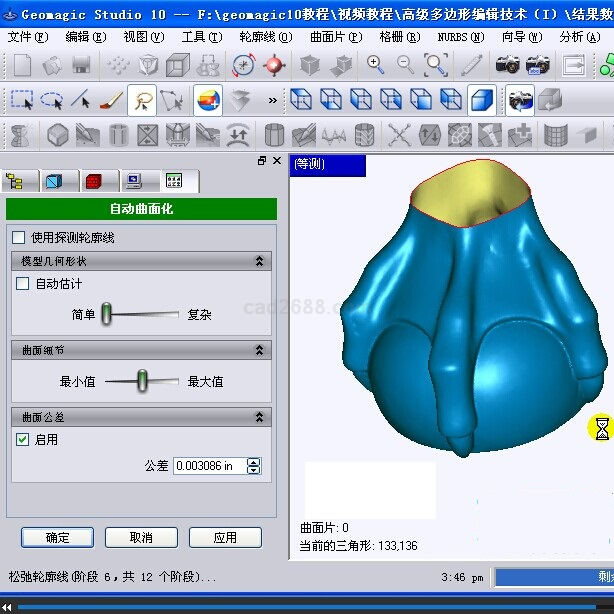
Task: Click the 曲面细节 slider handle
Action: (142, 380)
